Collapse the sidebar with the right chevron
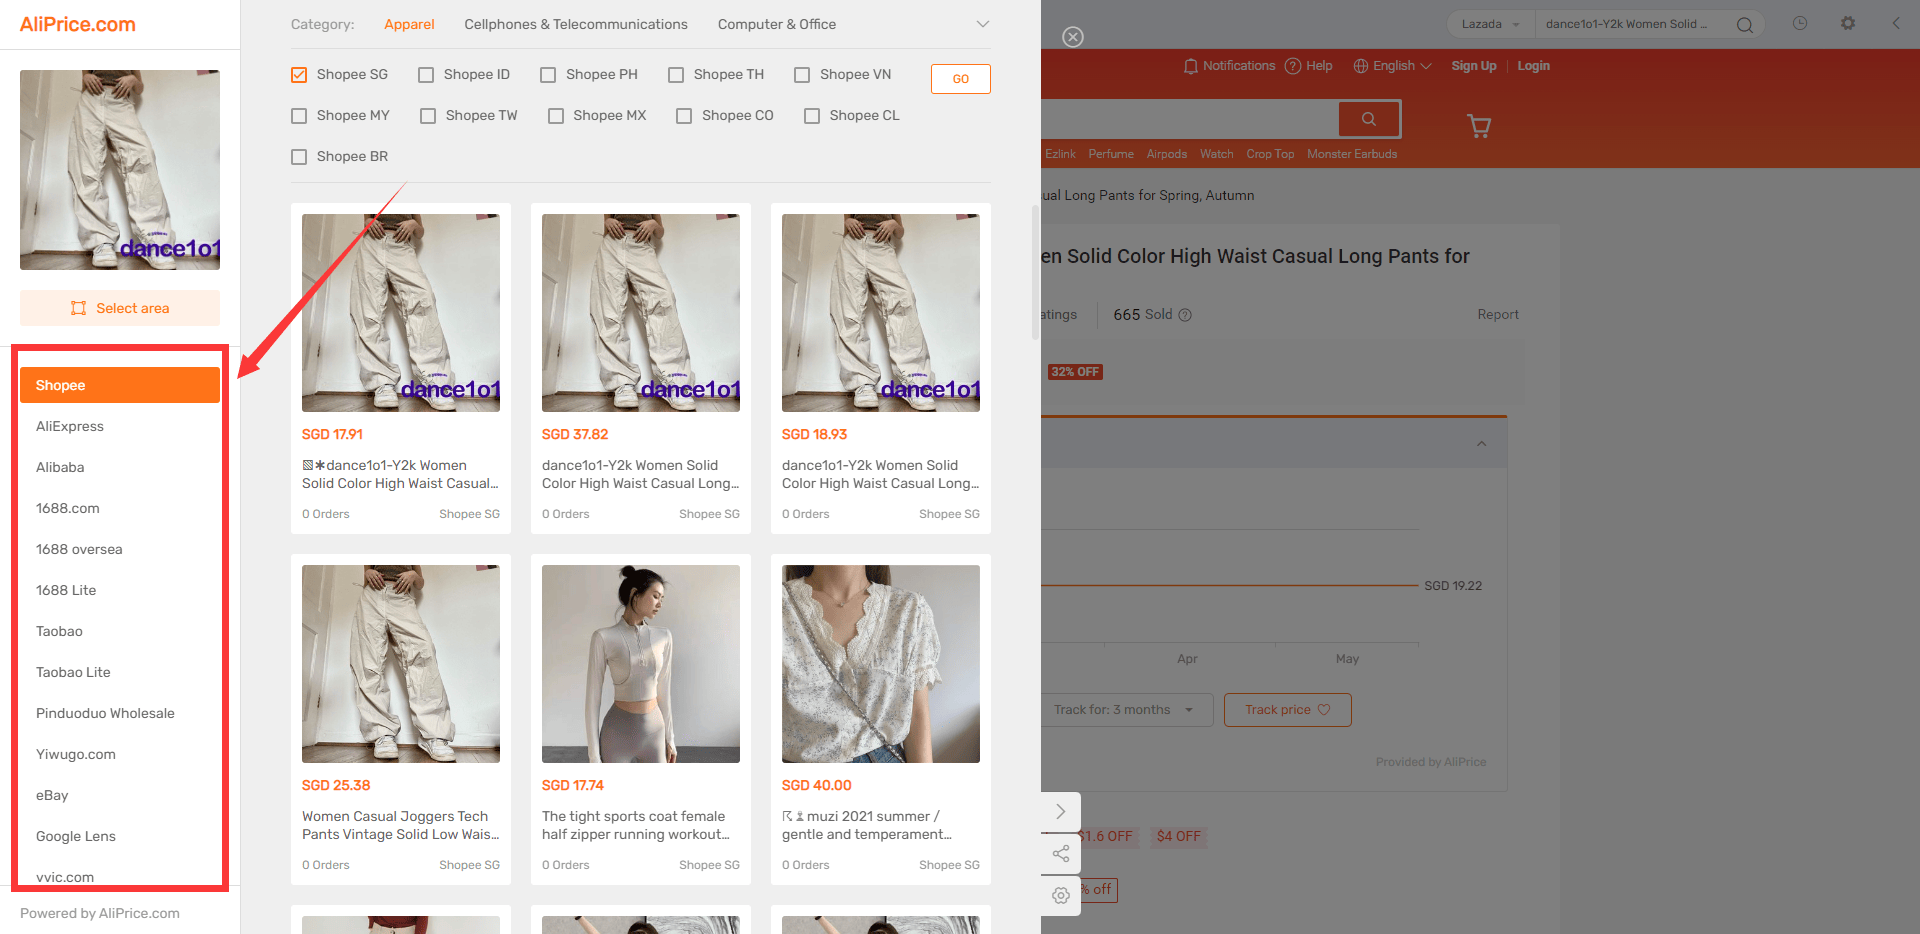The height and width of the screenshot is (934, 1920). coord(1061,812)
